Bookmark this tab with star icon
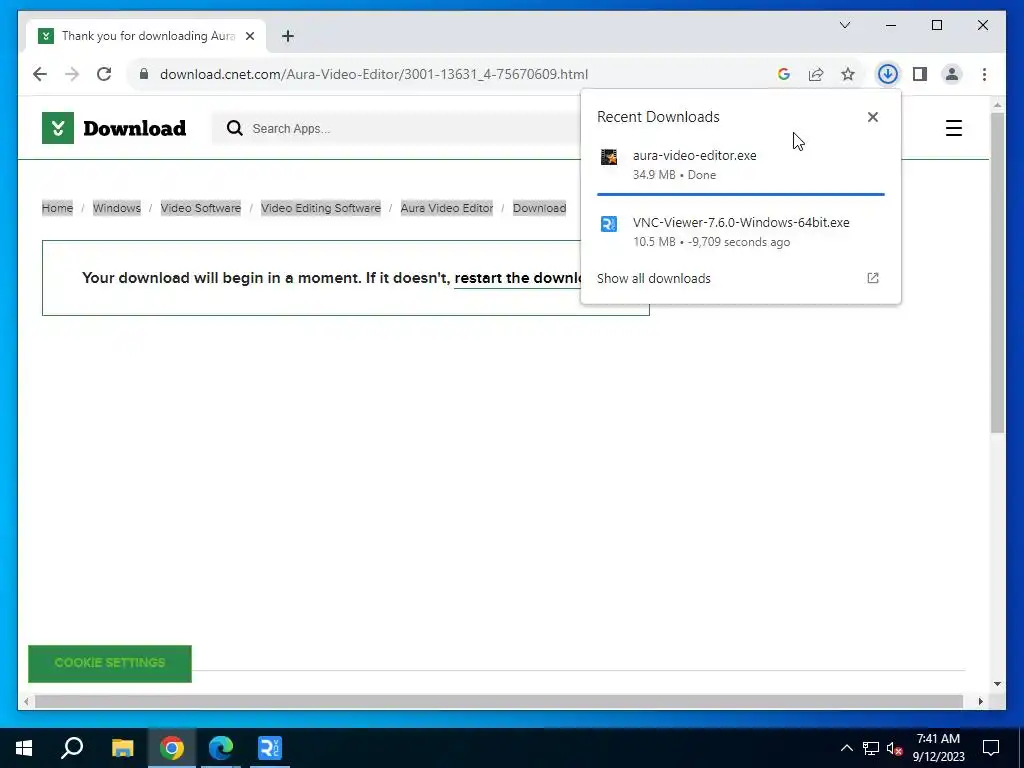This screenshot has width=1024, height=768. coord(848,74)
